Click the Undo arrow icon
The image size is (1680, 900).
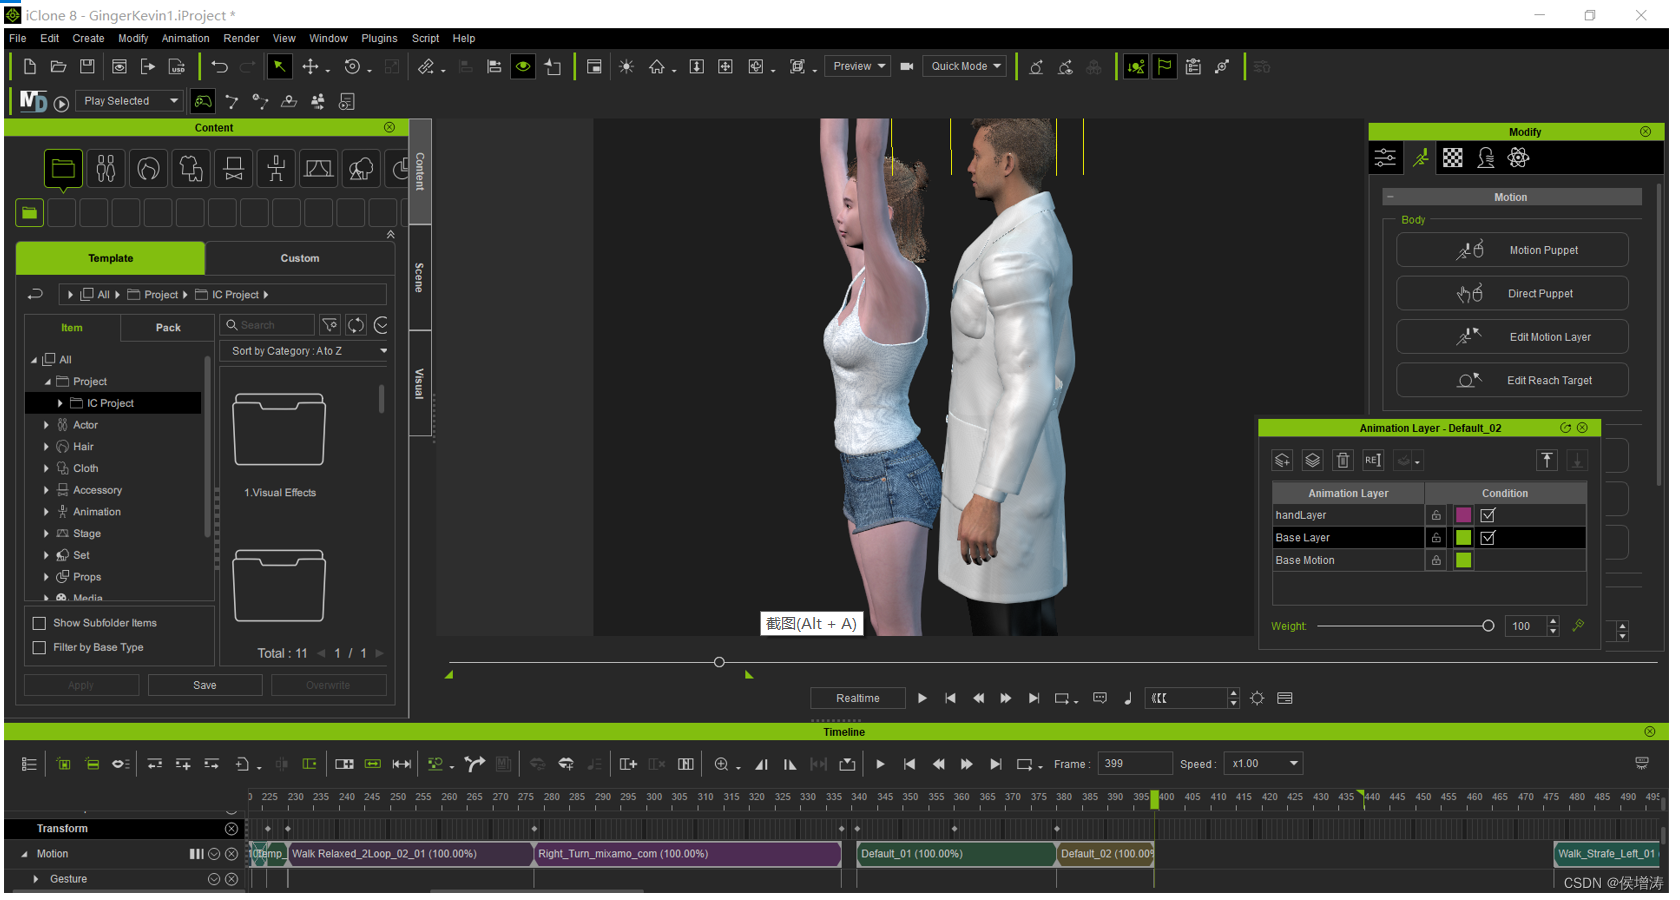click(219, 67)
